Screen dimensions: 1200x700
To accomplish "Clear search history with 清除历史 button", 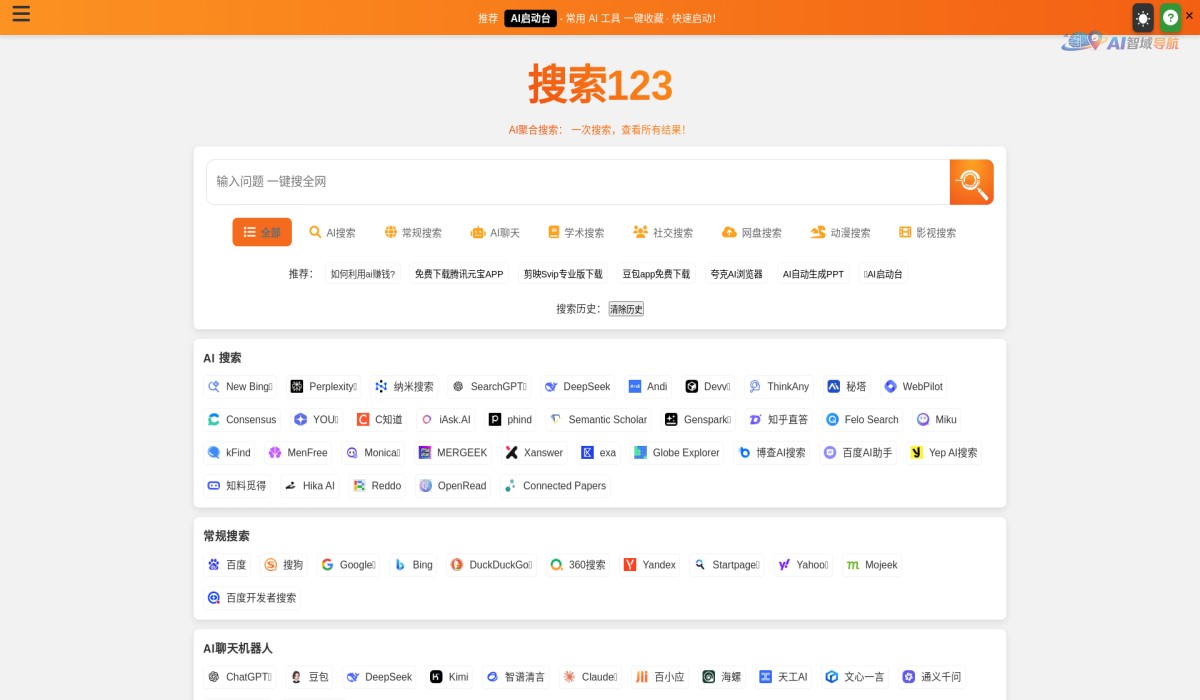I will pyautogui.click(x=625, y=309).
